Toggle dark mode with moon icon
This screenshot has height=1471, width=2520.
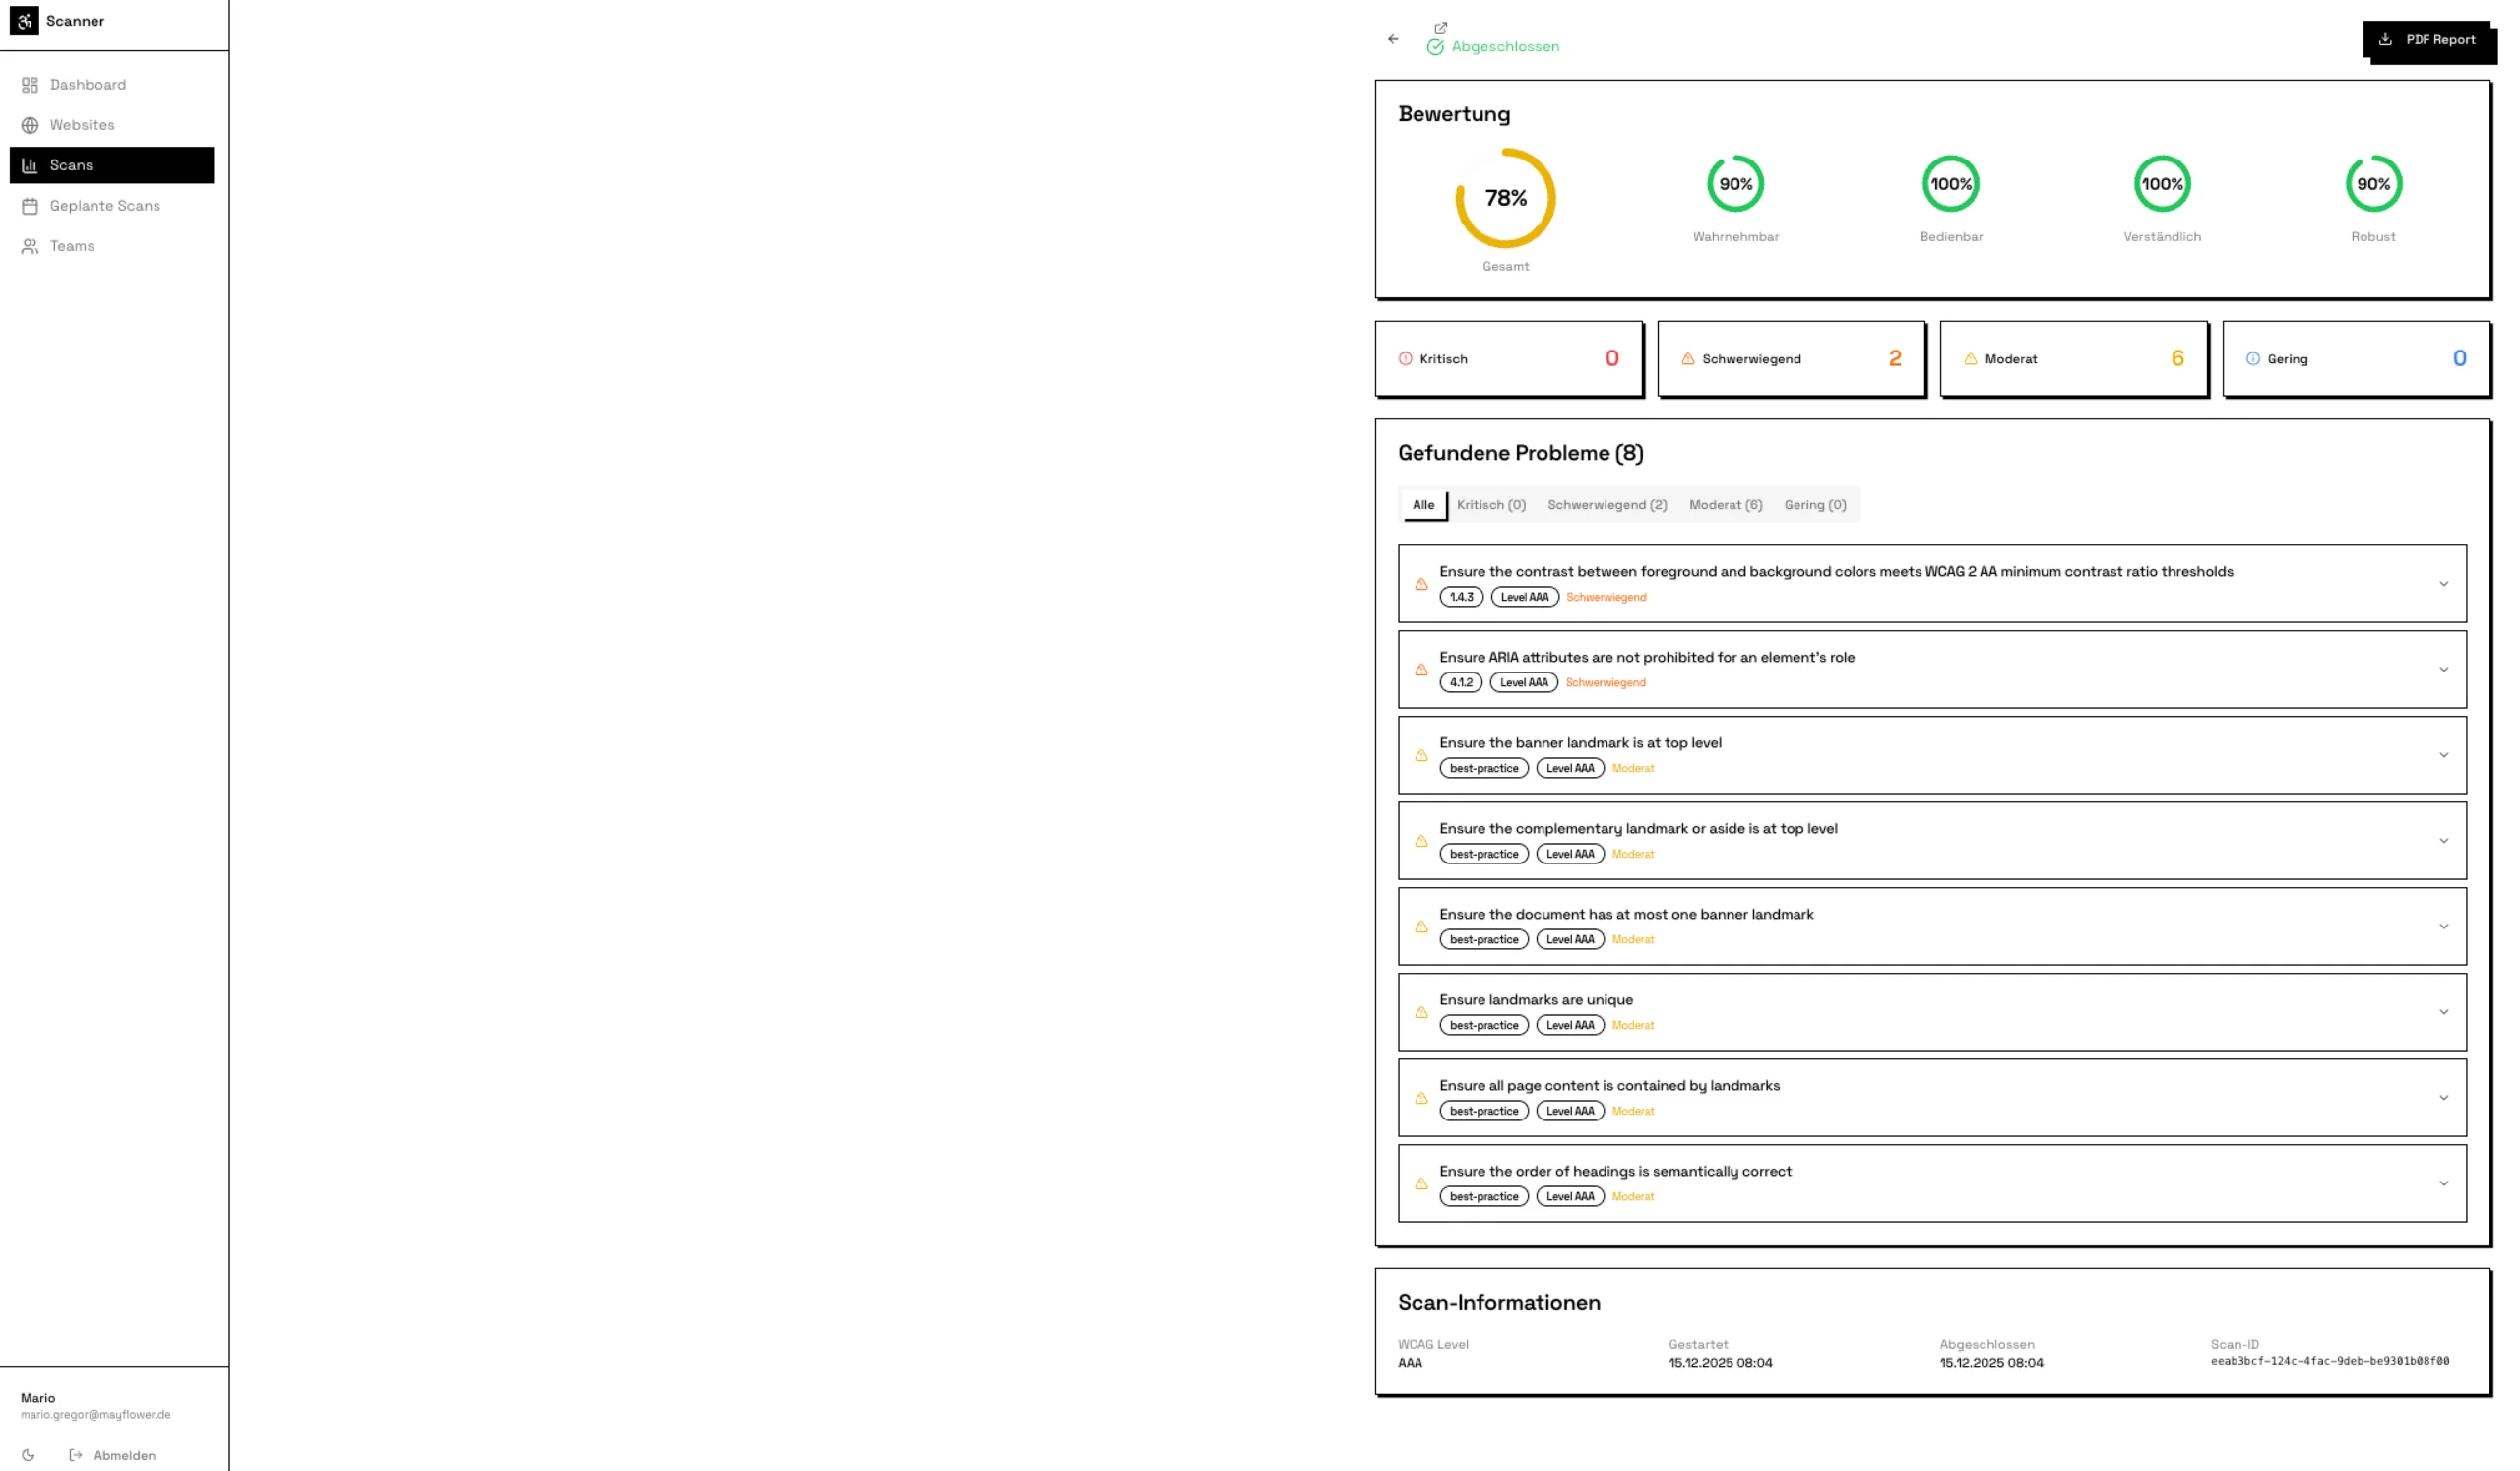[28, 1455]
